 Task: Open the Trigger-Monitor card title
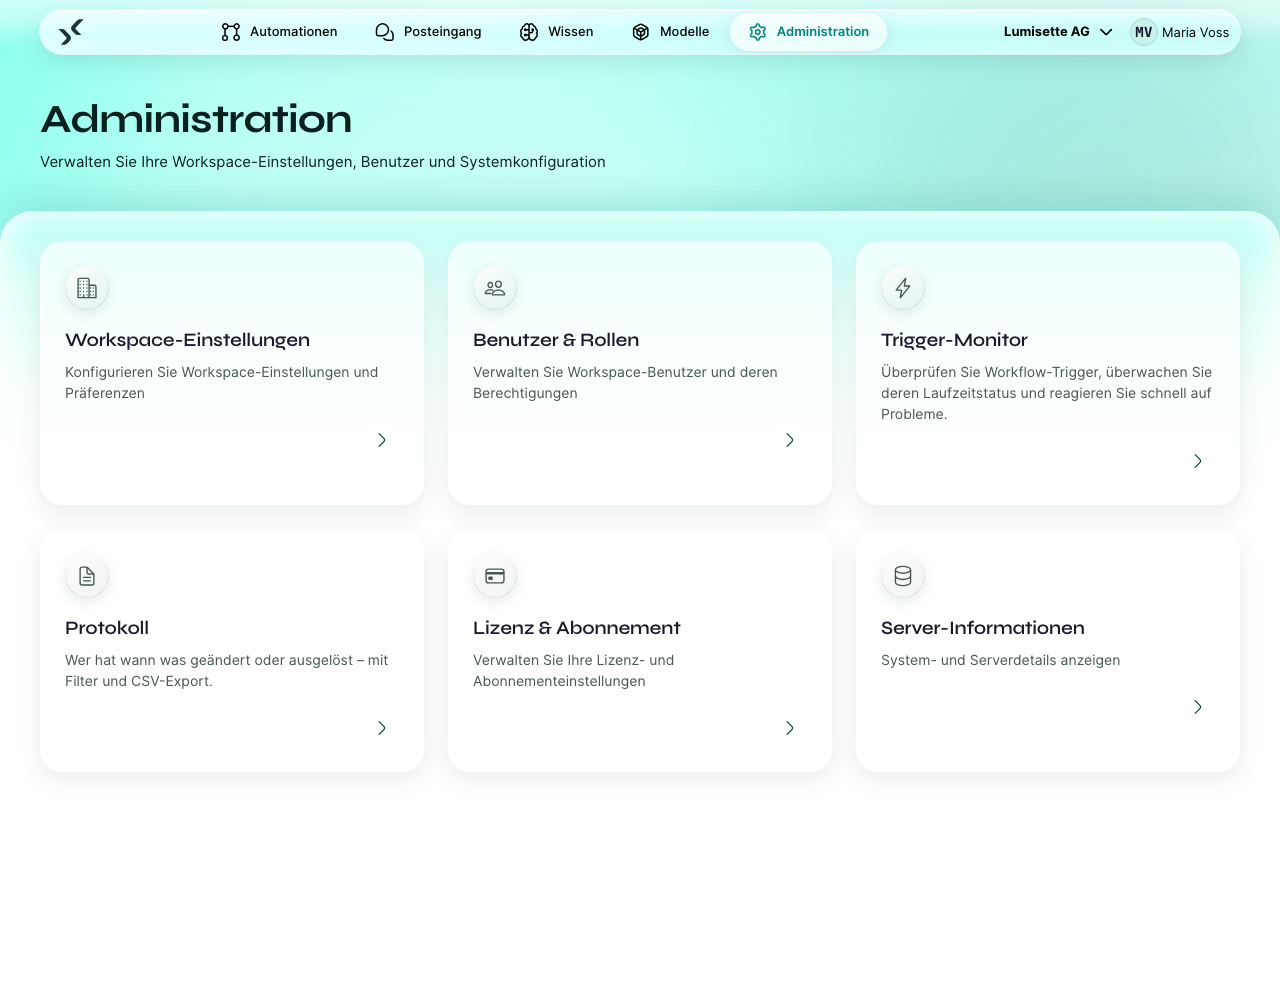(954, 340)
